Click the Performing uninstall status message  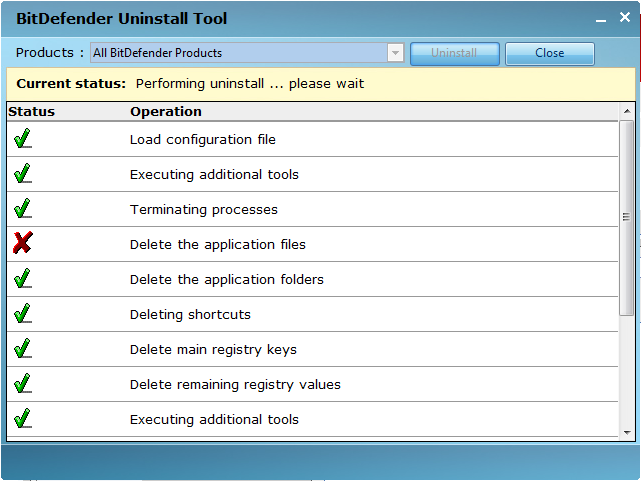click(250, 84)
